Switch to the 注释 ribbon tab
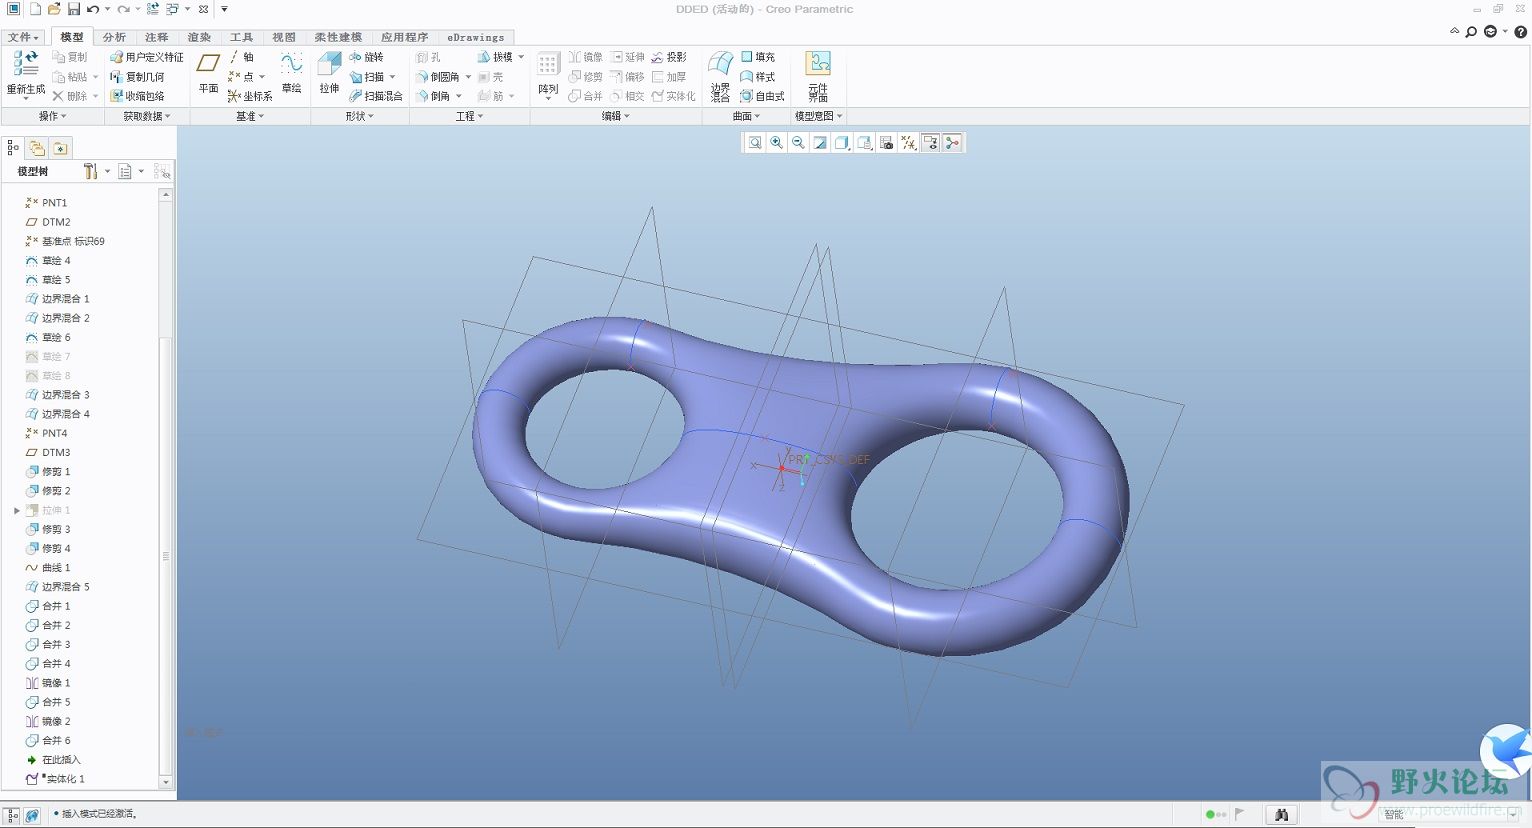Screen dimensions: 1532x828 157,37
